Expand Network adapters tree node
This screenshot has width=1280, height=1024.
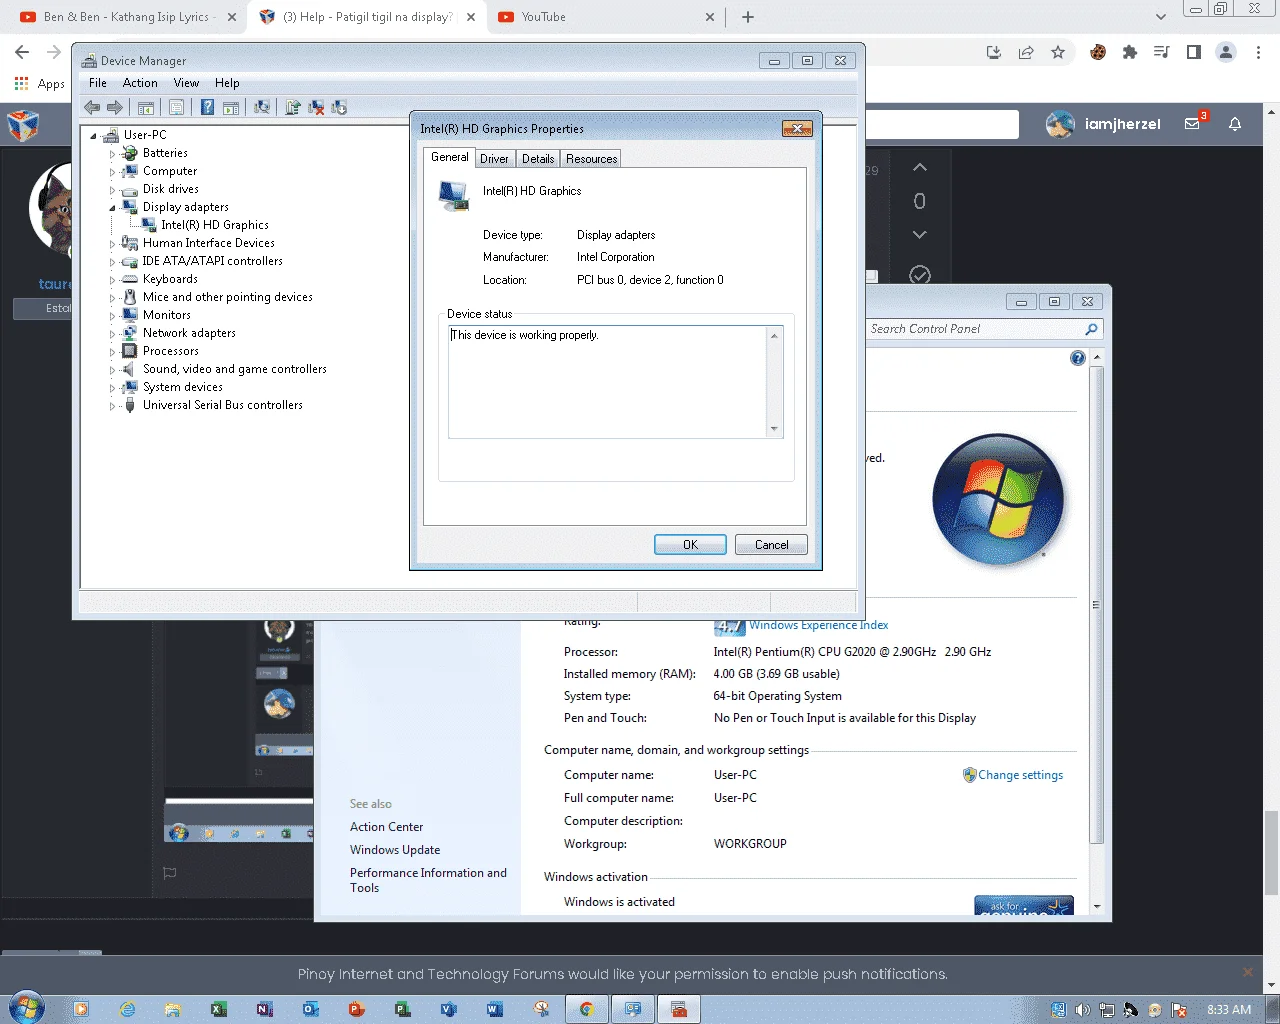[112, 334]
